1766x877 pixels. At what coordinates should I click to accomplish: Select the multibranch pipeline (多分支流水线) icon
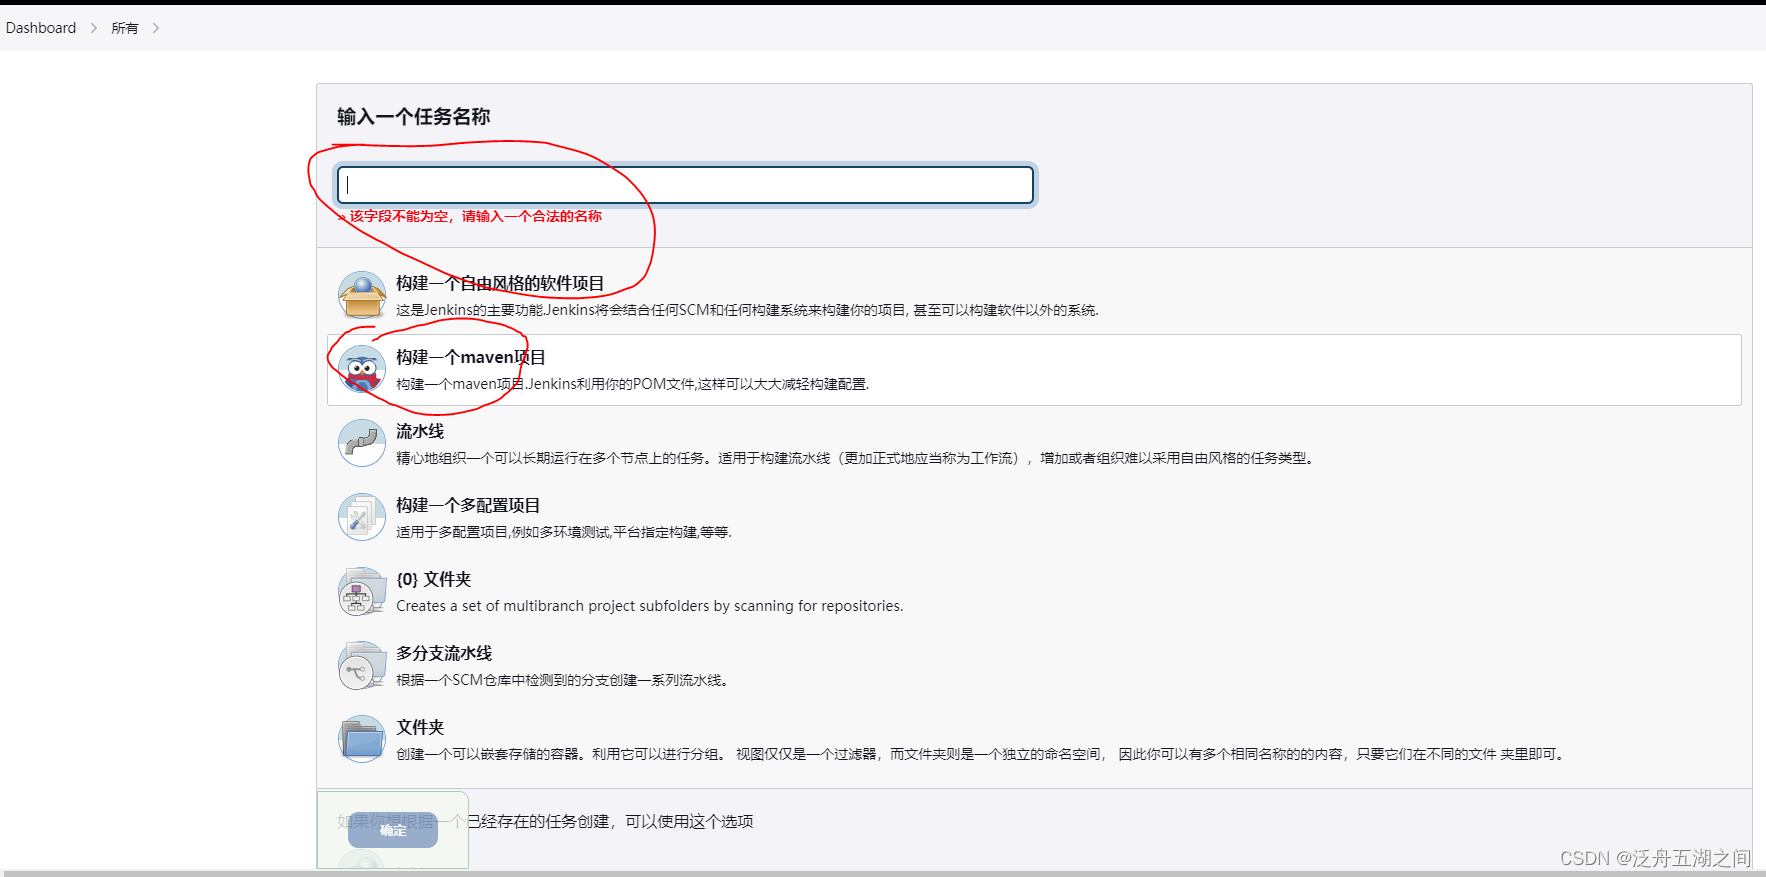click(362, 665)
